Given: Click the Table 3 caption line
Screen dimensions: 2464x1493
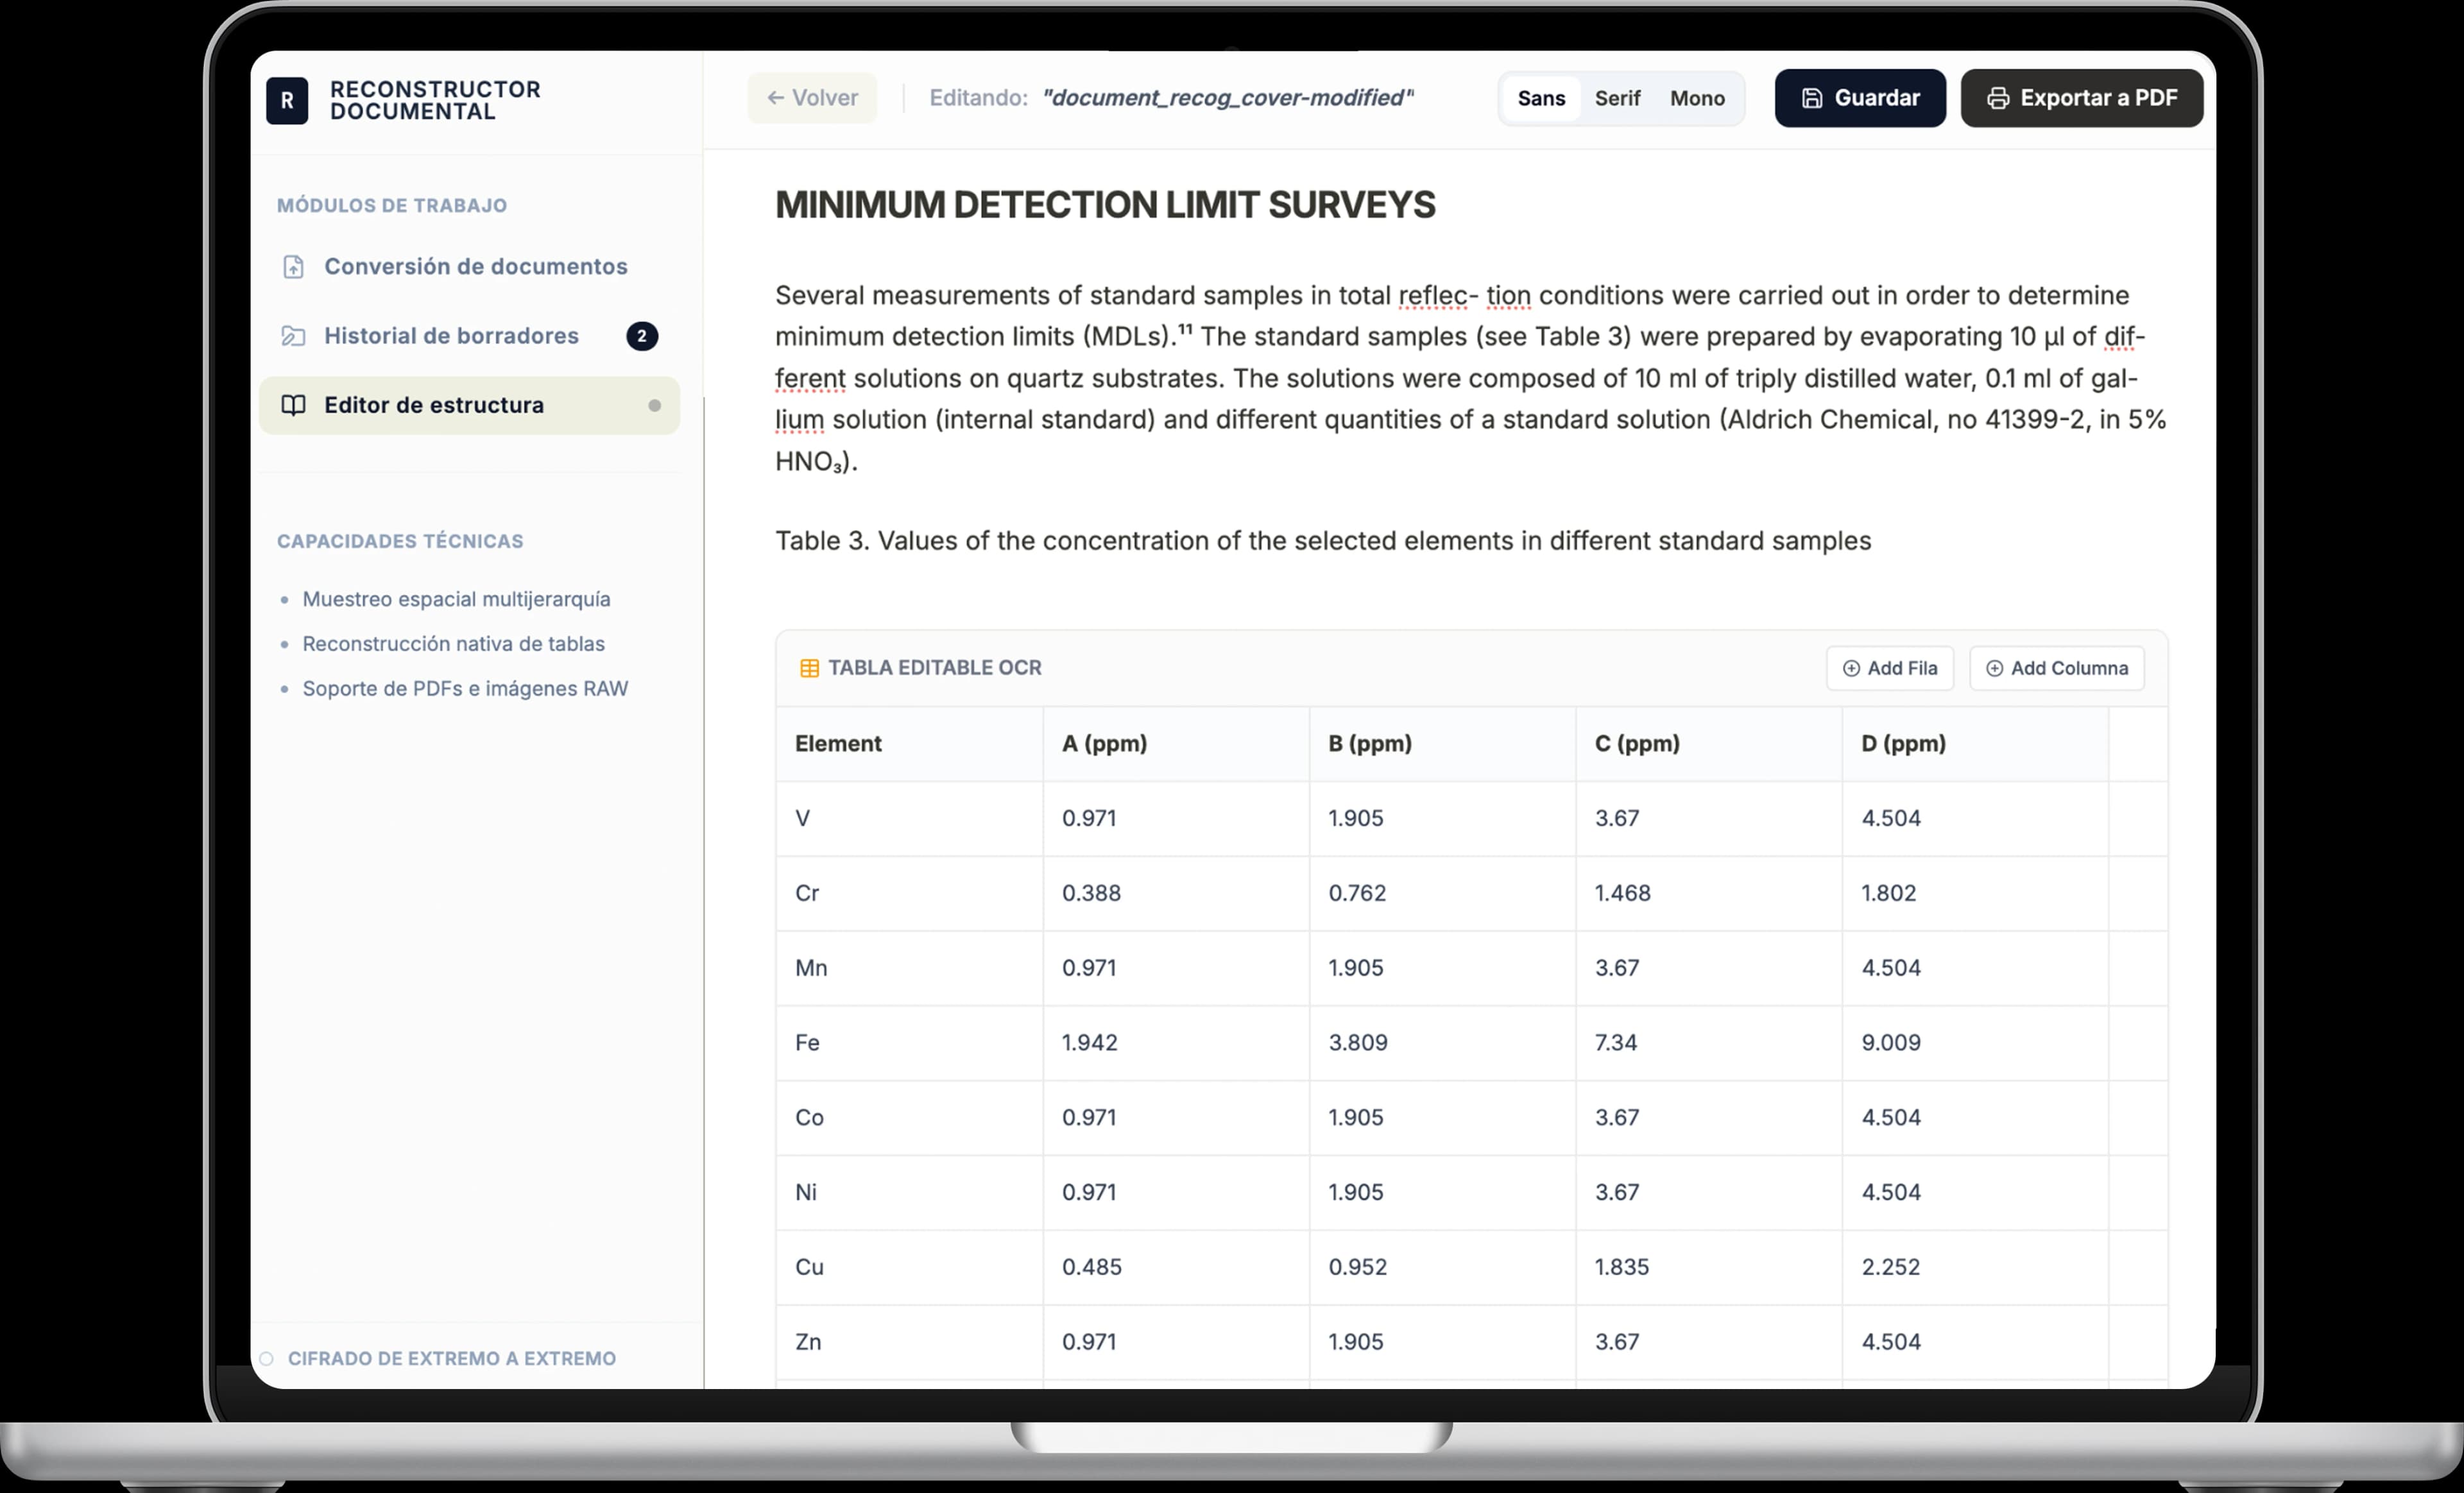Looking at the screenshot, I should (x=1323, y=541).
